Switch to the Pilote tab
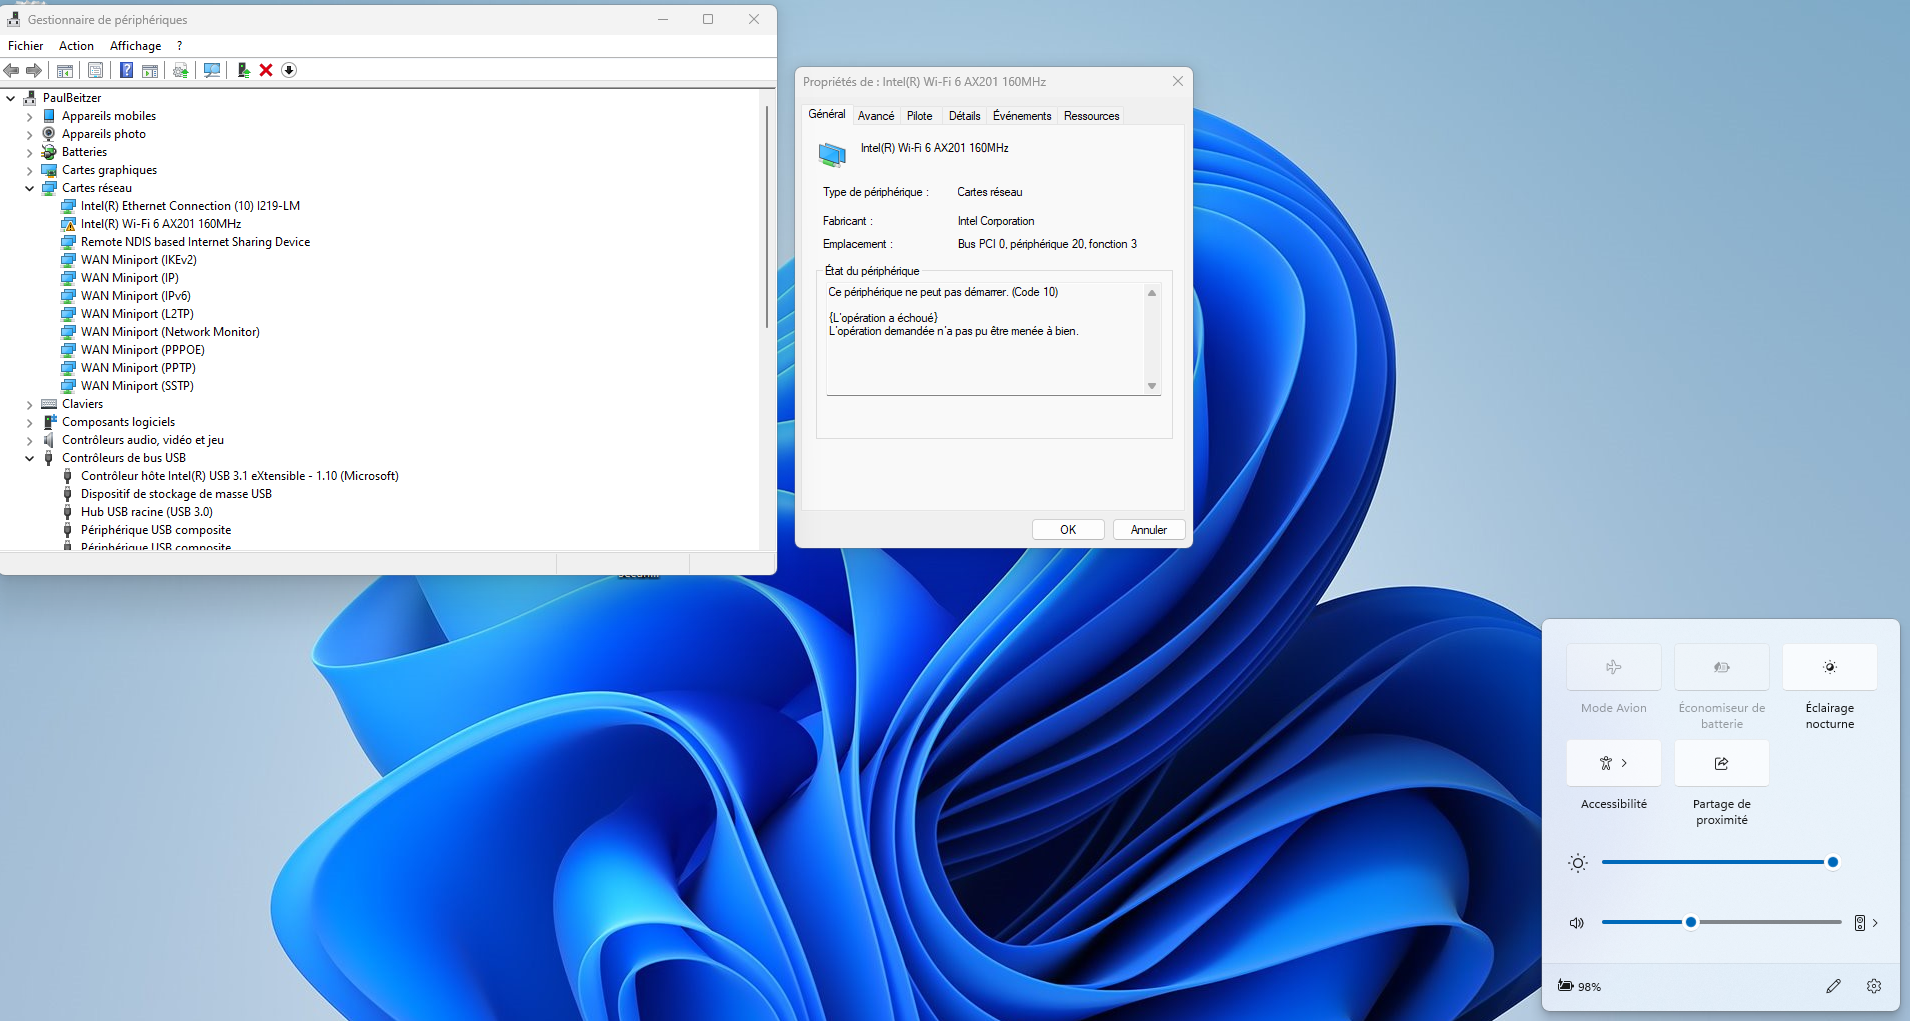Screen dimensions: 1910x1021 tap(920, 115)
